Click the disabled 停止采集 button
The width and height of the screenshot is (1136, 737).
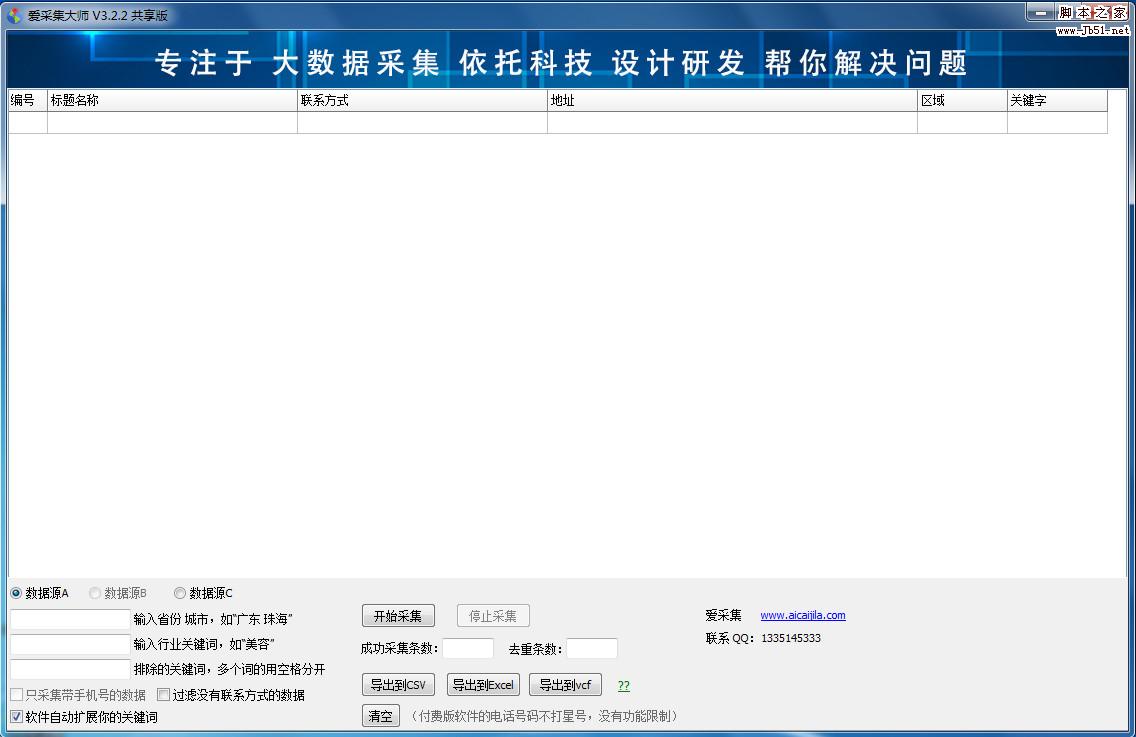point(492,615)
